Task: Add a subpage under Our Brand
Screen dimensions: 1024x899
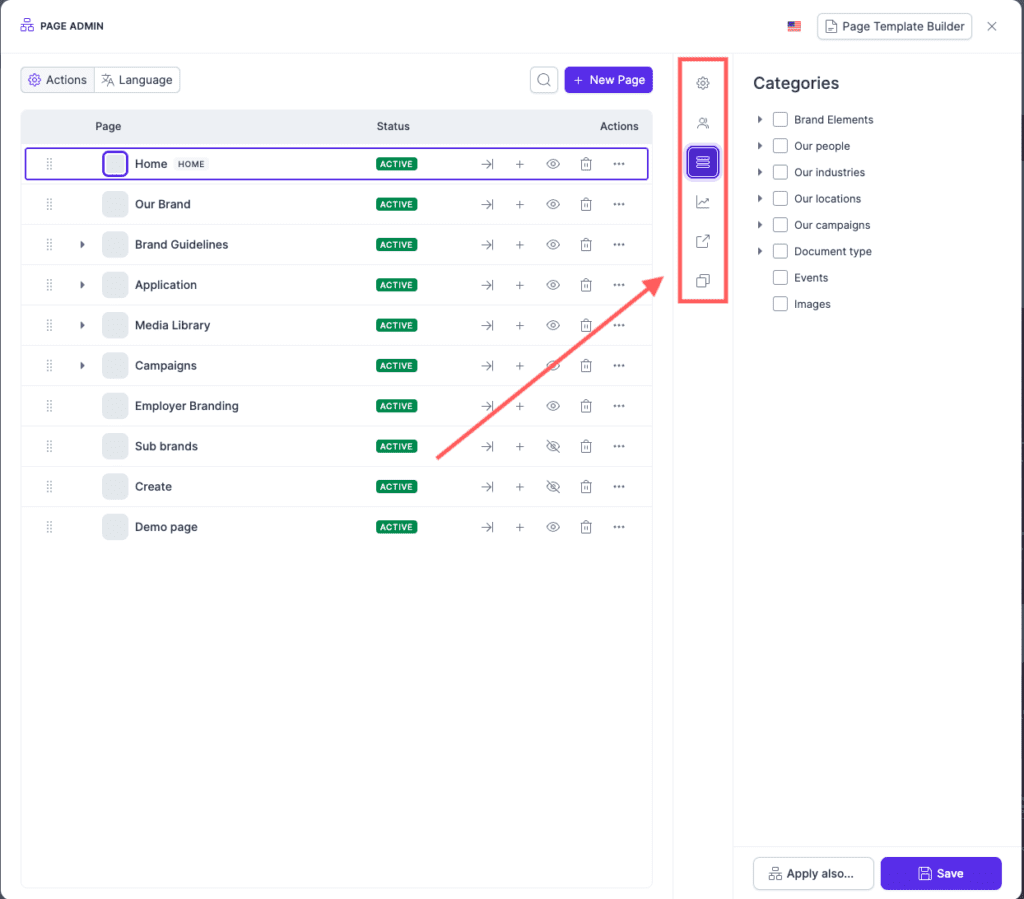Action: click(x=520, y=204)
